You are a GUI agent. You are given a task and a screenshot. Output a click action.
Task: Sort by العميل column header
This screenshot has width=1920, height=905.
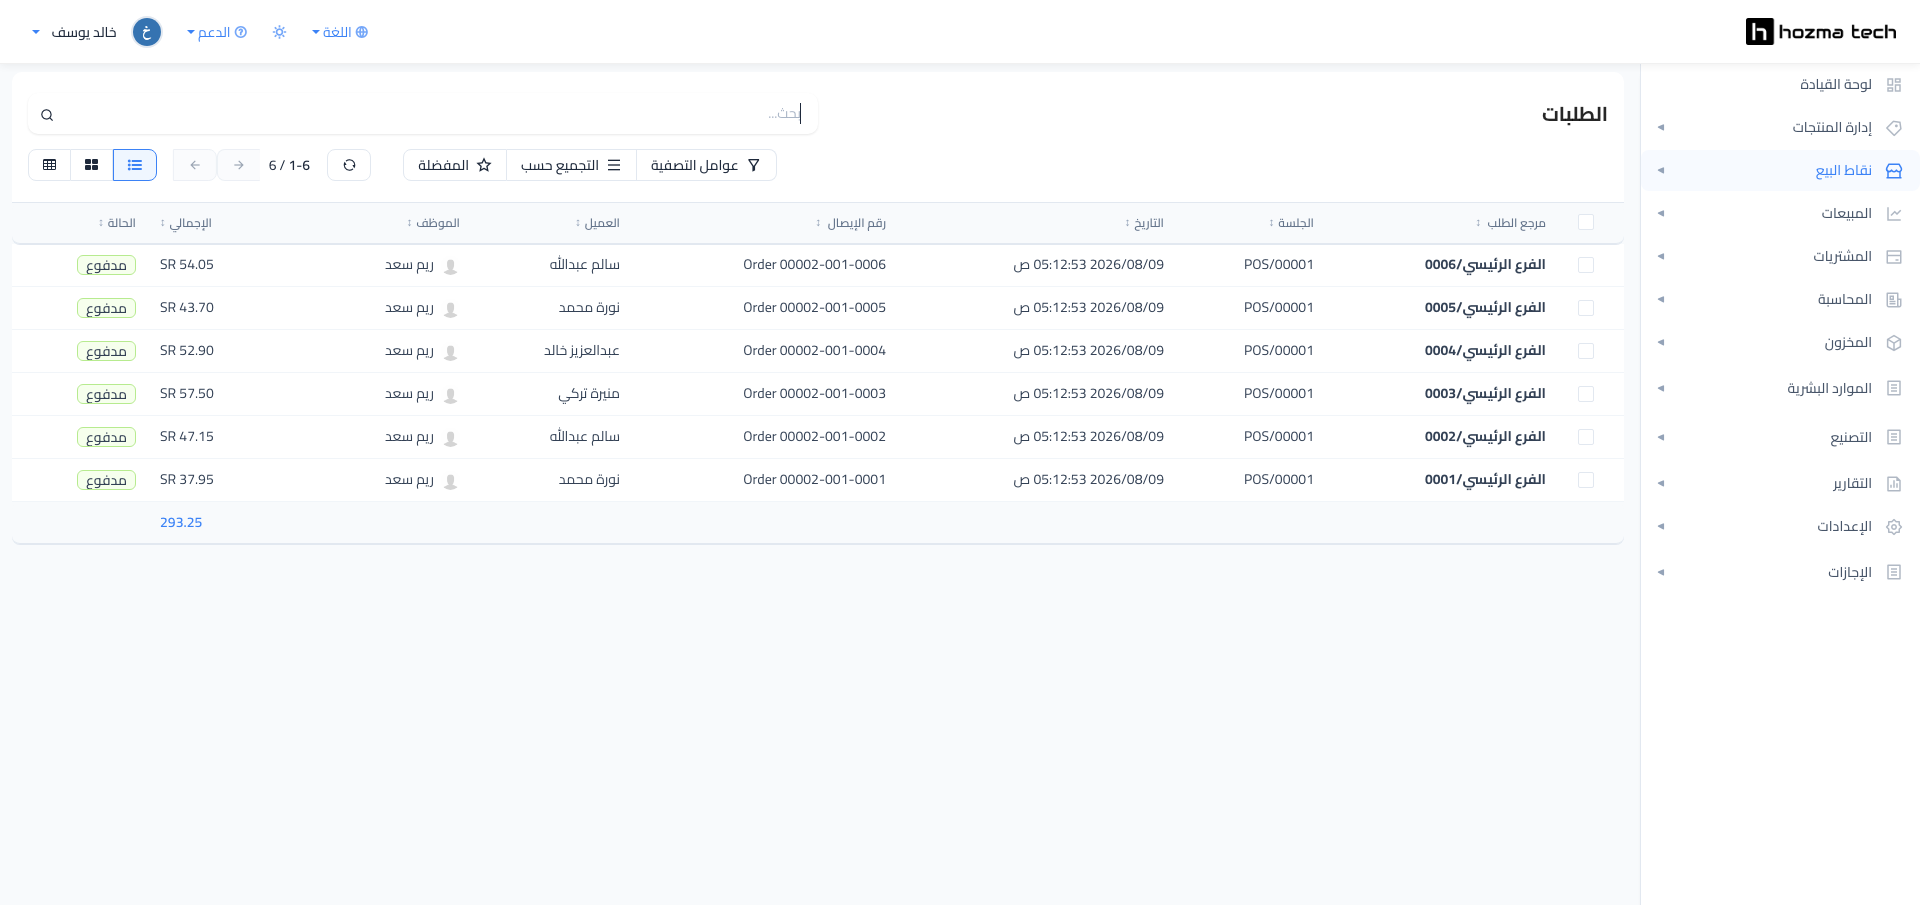click(x=598, y=223)
